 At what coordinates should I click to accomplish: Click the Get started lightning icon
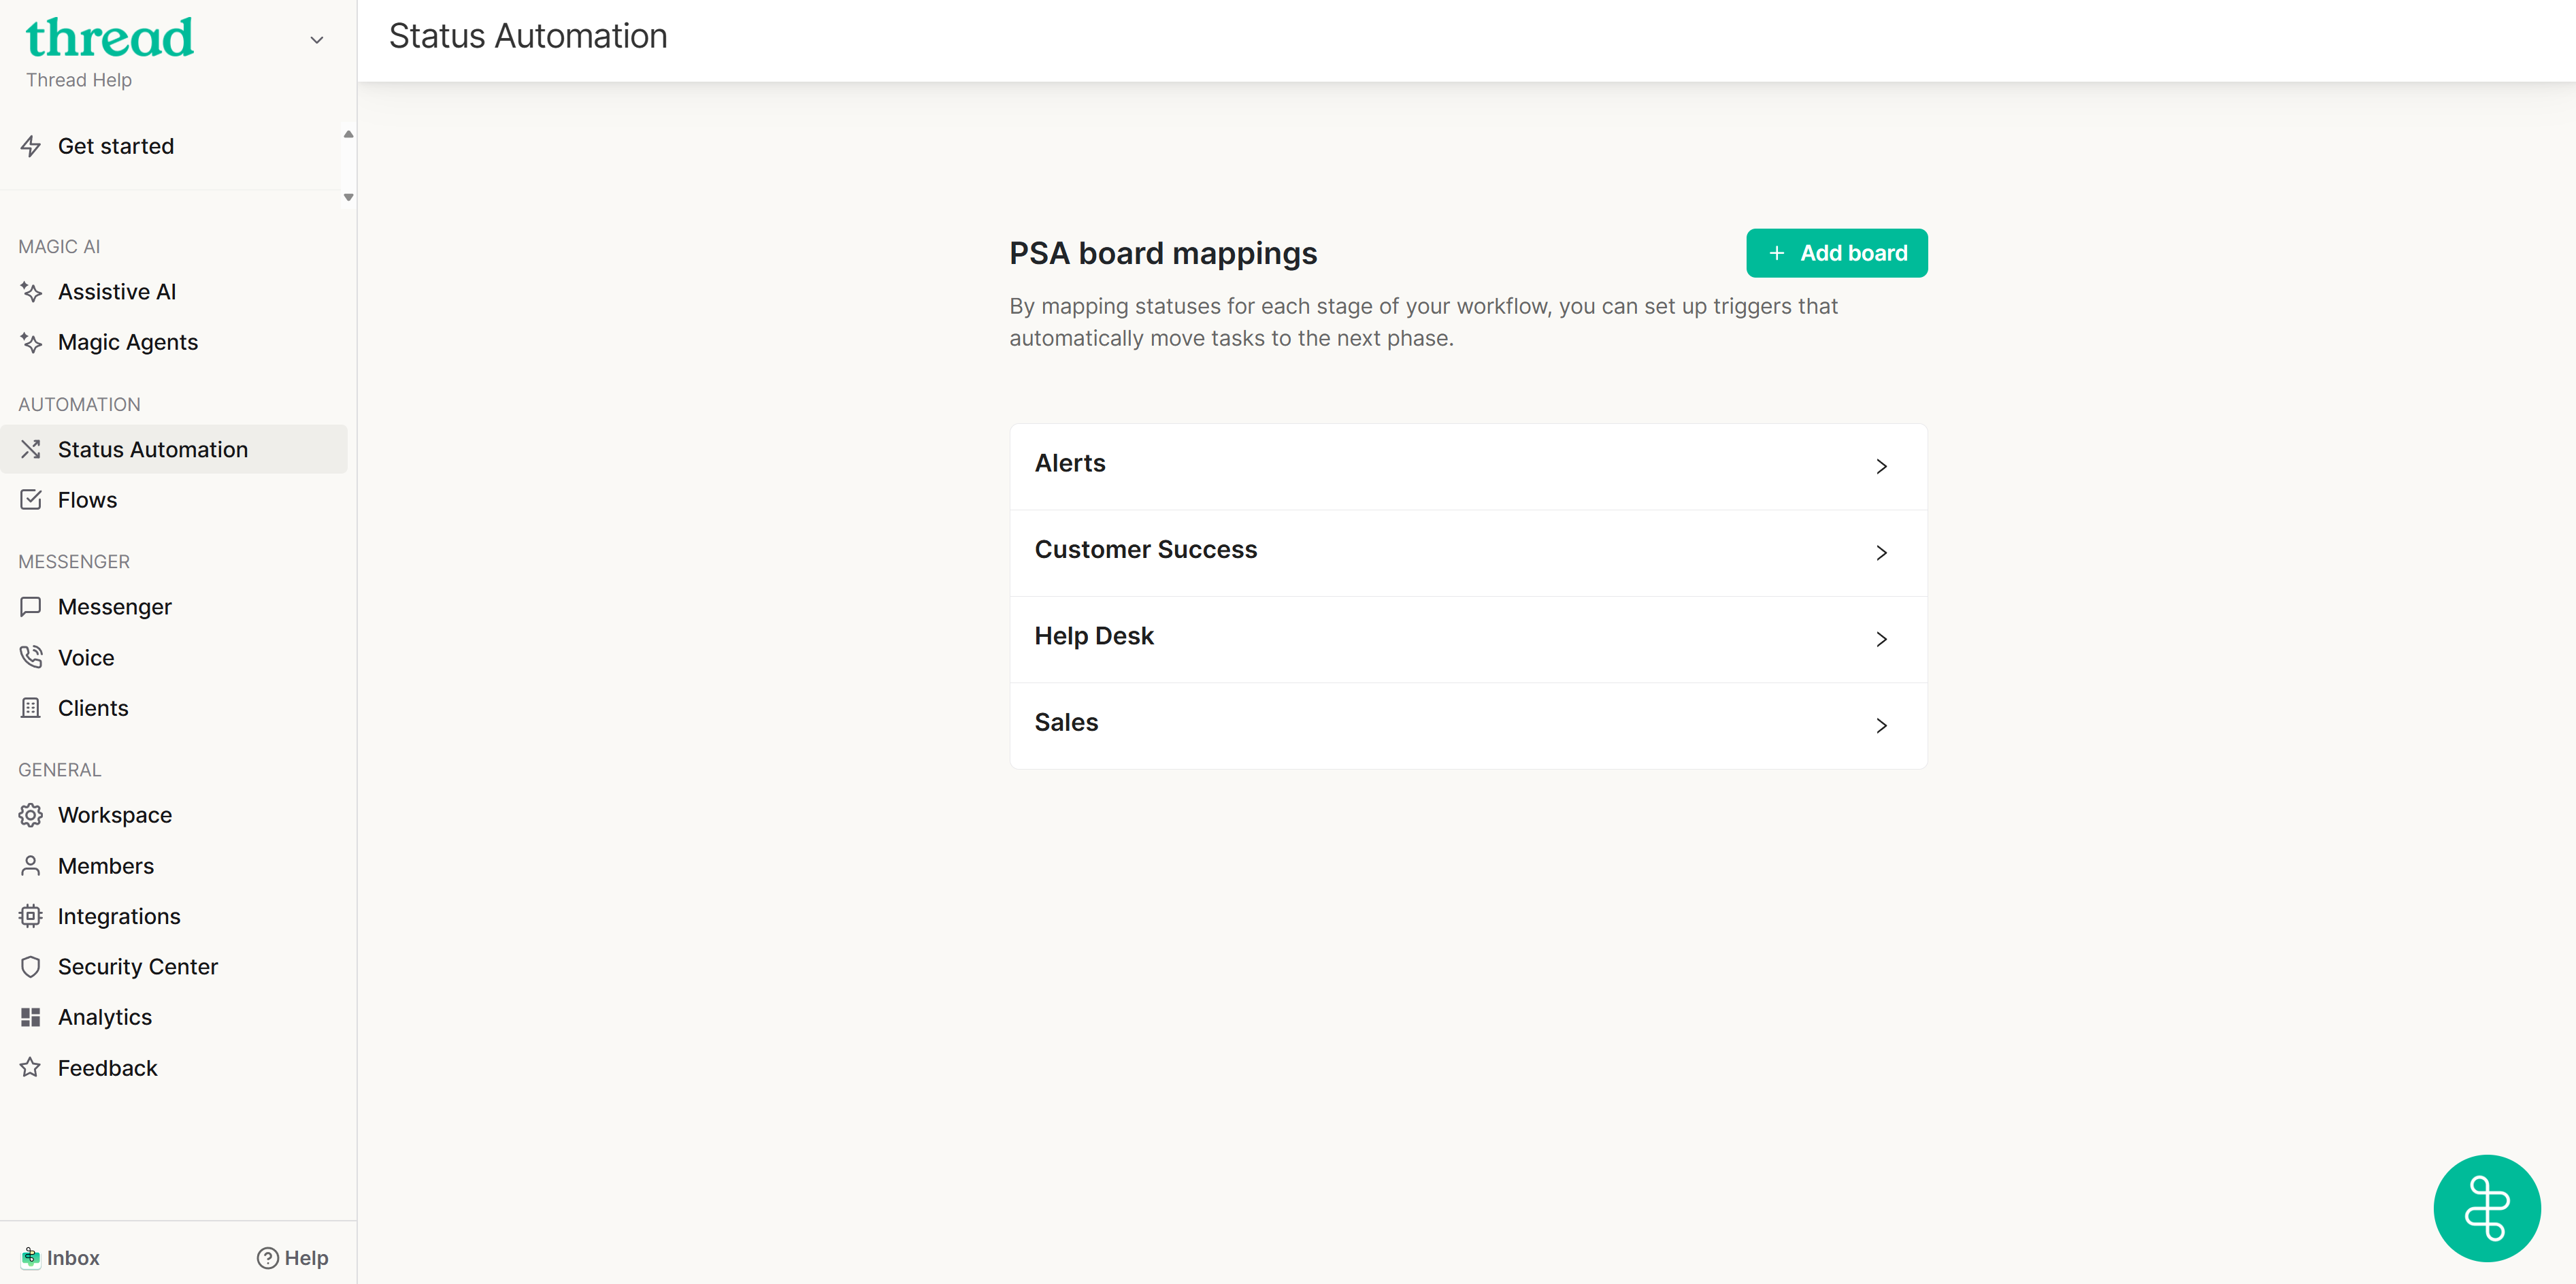coord(31,146)
